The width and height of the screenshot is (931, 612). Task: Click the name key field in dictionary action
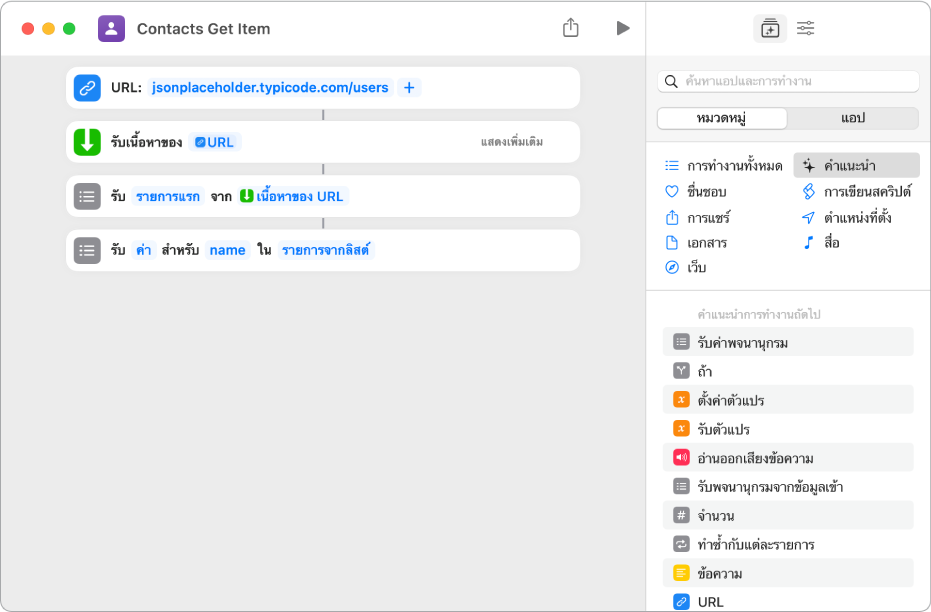pyautogui.click(x=227, y=250)
